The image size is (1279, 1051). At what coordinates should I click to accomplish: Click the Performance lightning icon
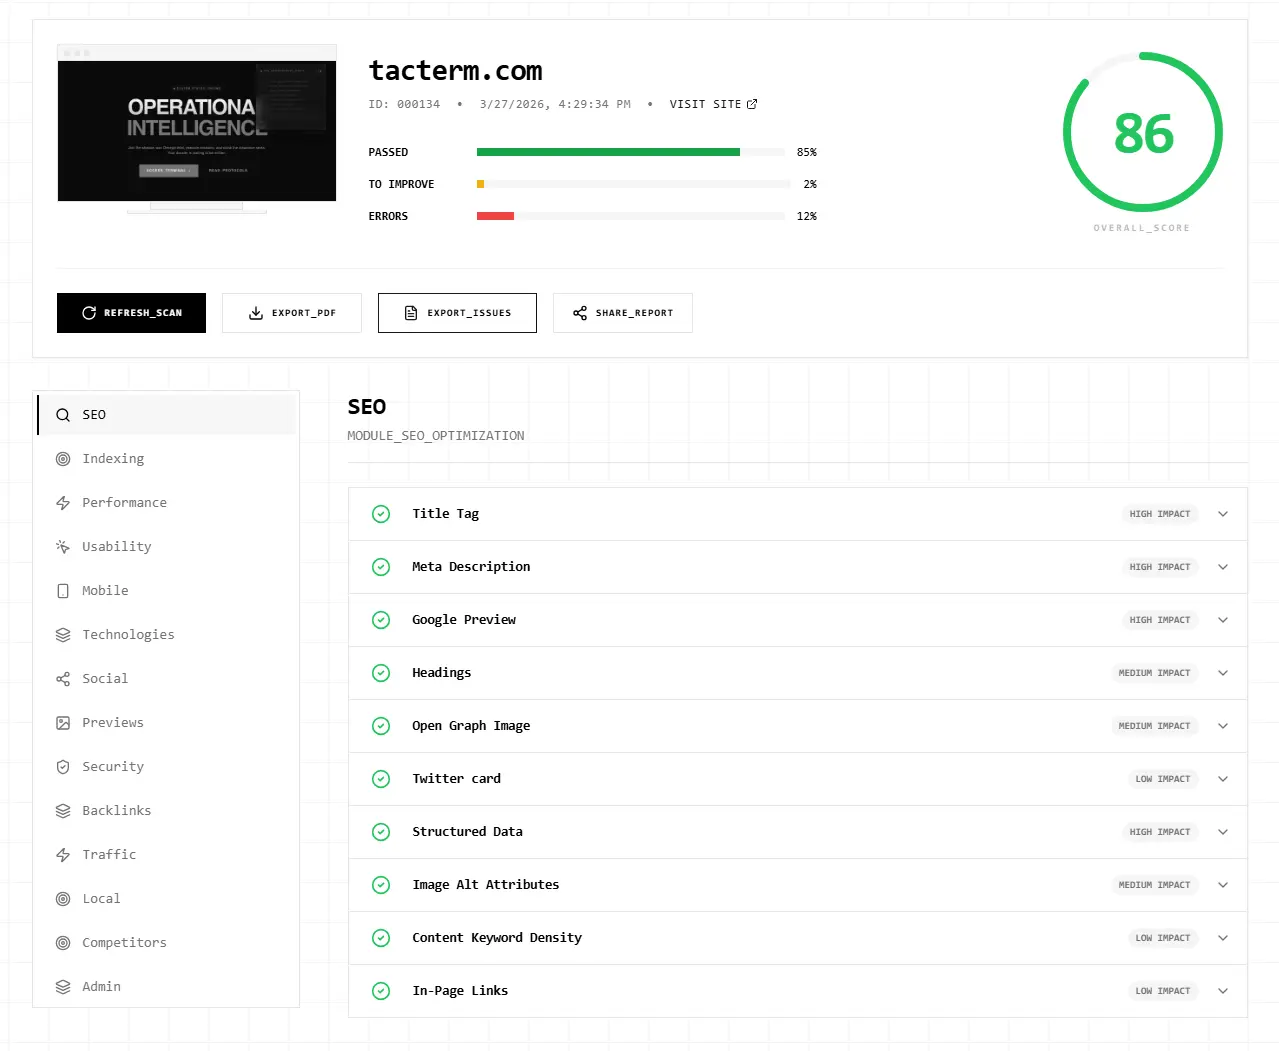(x=63, y=503)
